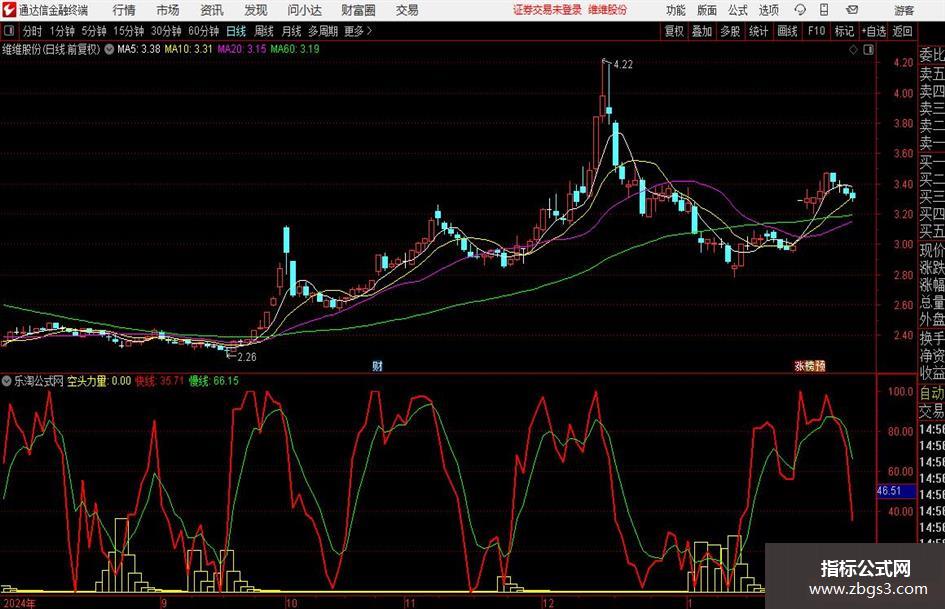
Task: Open the 问小达 menu
Action: (x=304, y=10)
